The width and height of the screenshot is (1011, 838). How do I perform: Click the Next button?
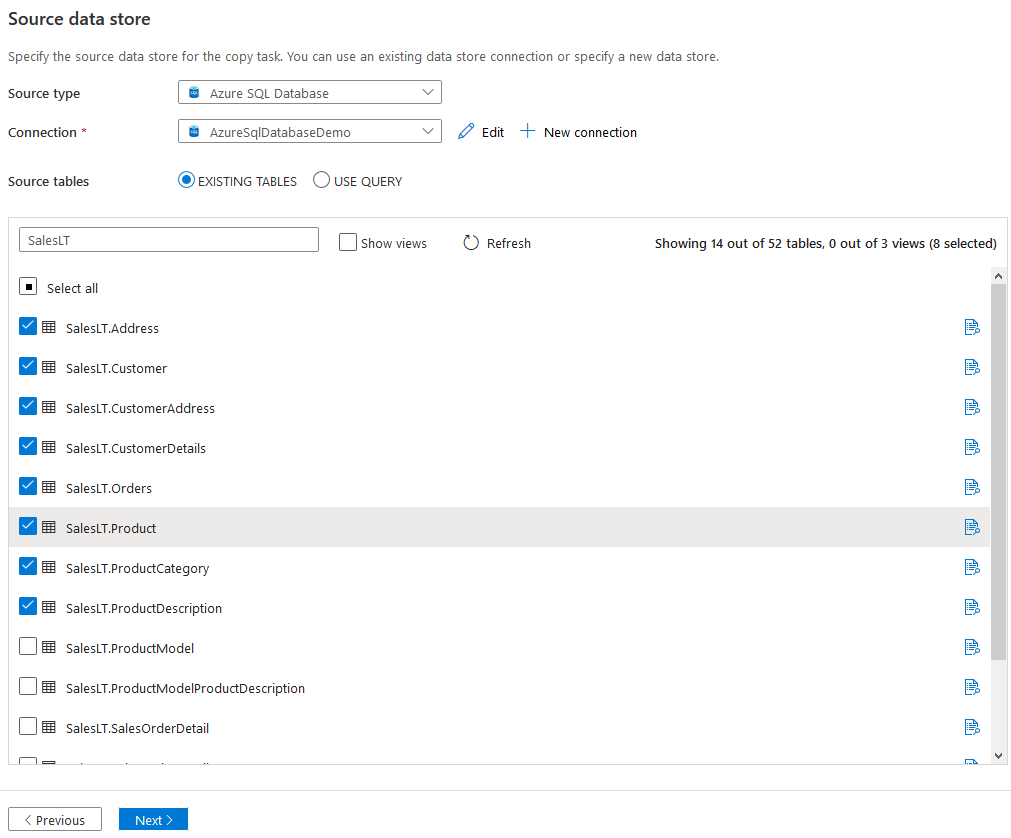point(153,820)
